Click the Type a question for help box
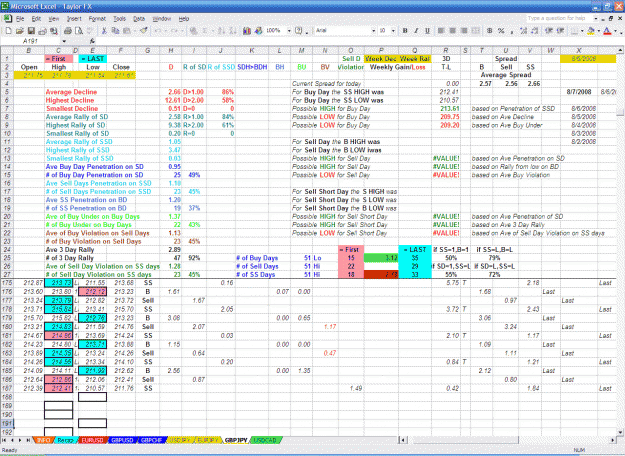 [x=559, y=18]
